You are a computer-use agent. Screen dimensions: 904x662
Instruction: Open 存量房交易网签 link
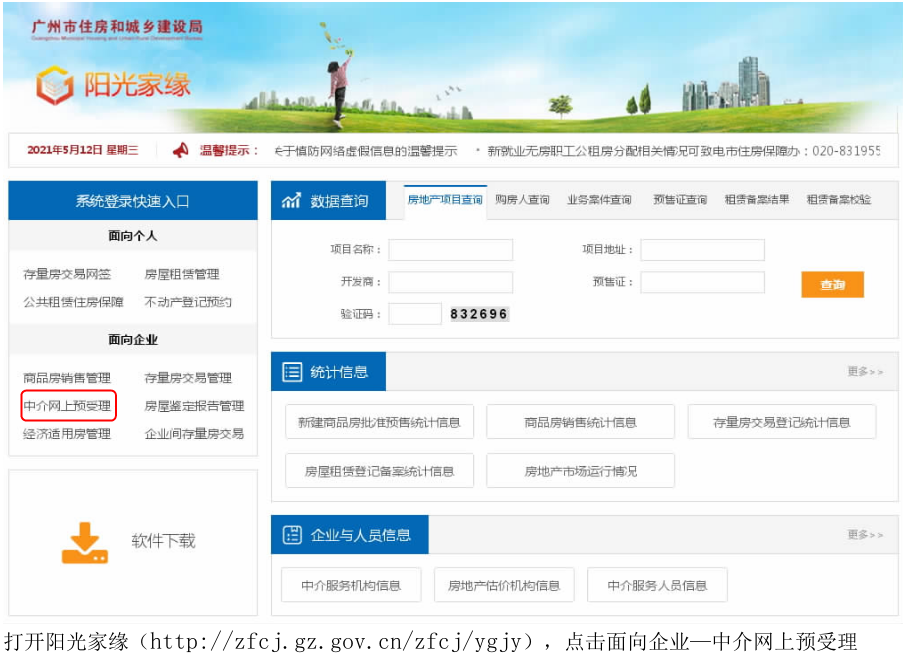[x=67, y=274]
